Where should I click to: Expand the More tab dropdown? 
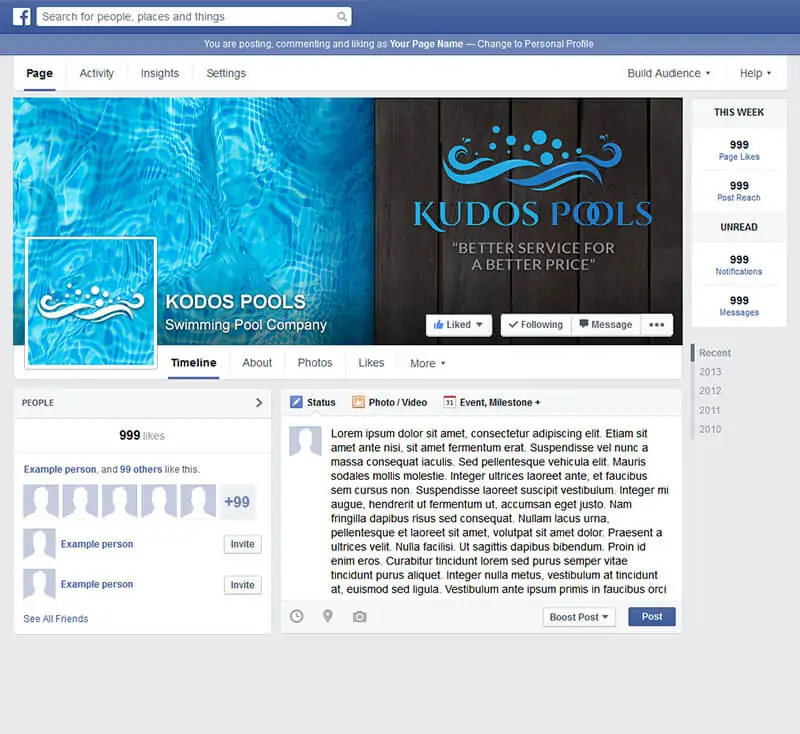click(x=427, y=363)
